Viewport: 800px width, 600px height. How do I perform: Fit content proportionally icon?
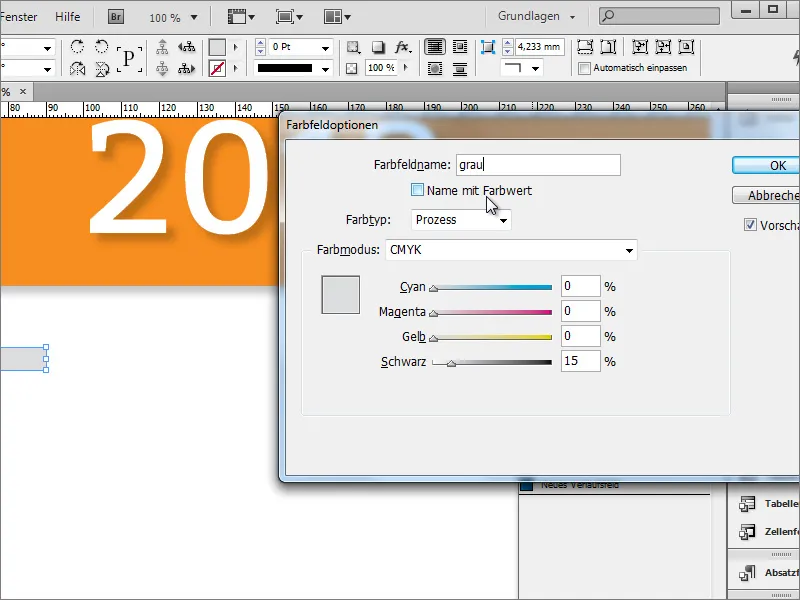click(609, 47)
